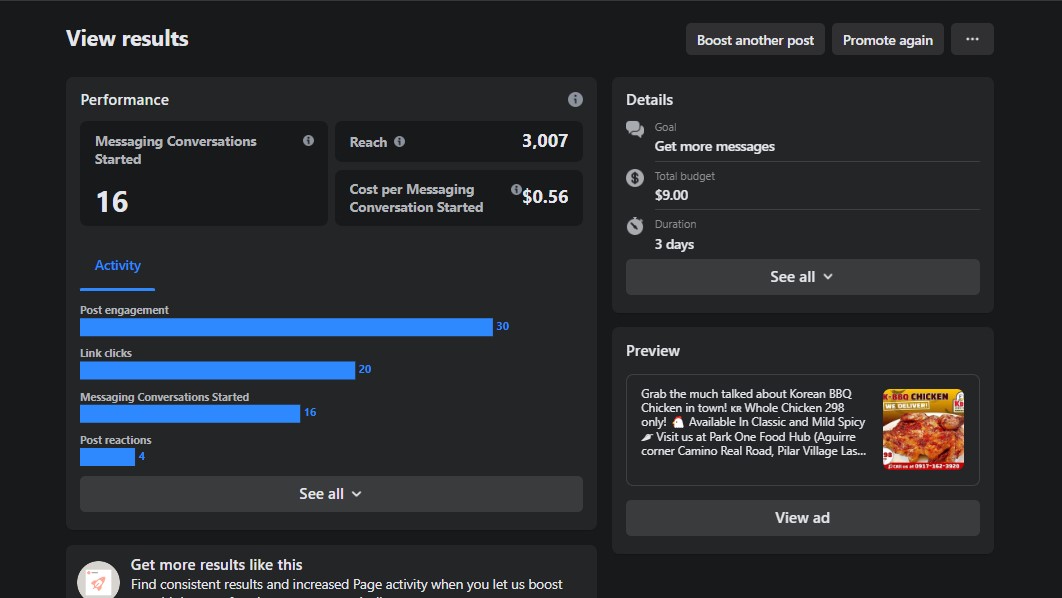Screen dimensions: 1062x598
Task: Click the info icon beside Messaging Conversations Started
Action: [308, 141]
